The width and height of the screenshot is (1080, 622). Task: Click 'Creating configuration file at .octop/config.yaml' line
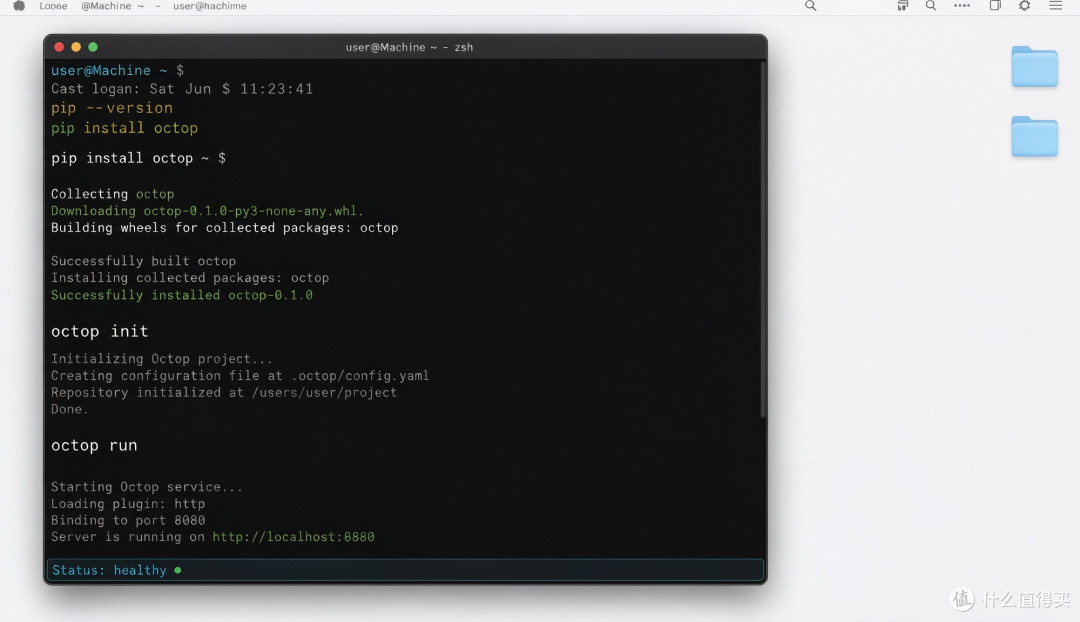pyautogui.click(x=240, y=375)
